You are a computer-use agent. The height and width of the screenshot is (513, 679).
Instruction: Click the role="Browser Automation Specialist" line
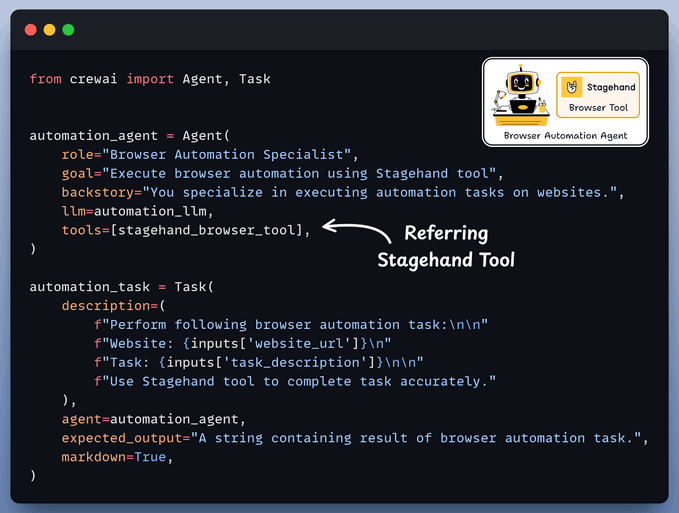210,155
